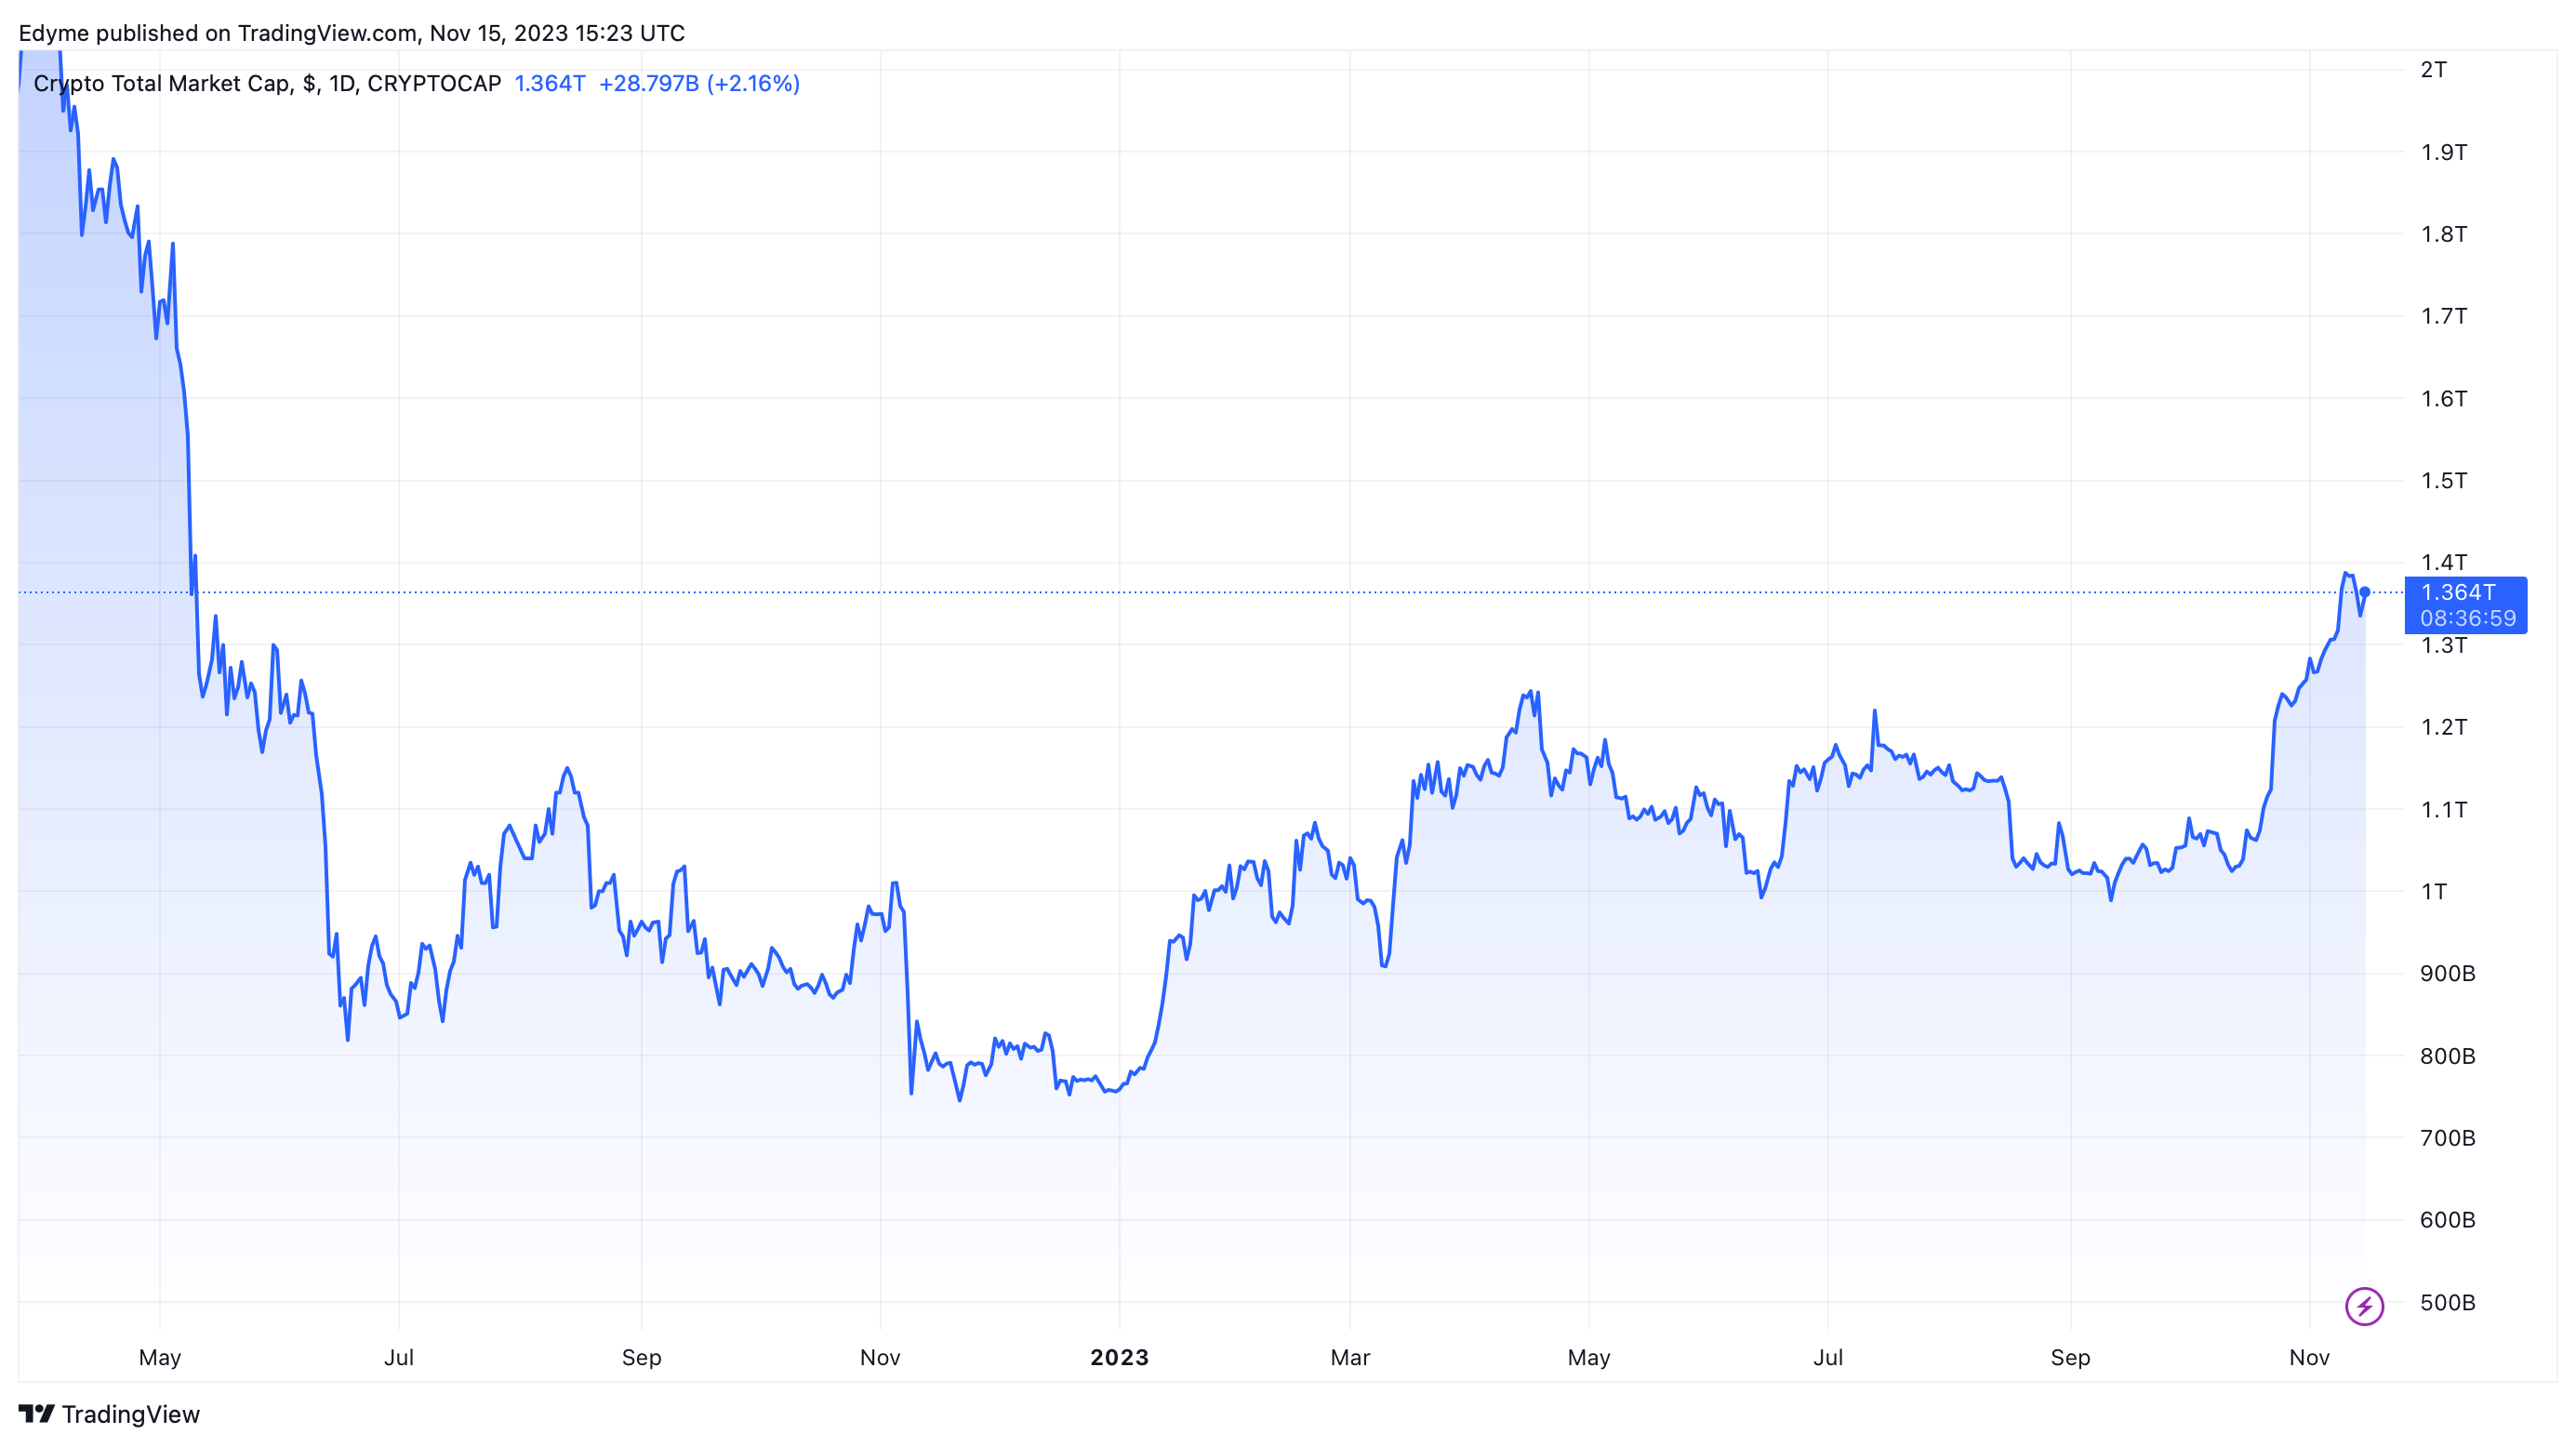This screenshot has height=1447, width=2576.
Task: Click the '1.1T' price axis label
Action: [x=2444, y=809]
